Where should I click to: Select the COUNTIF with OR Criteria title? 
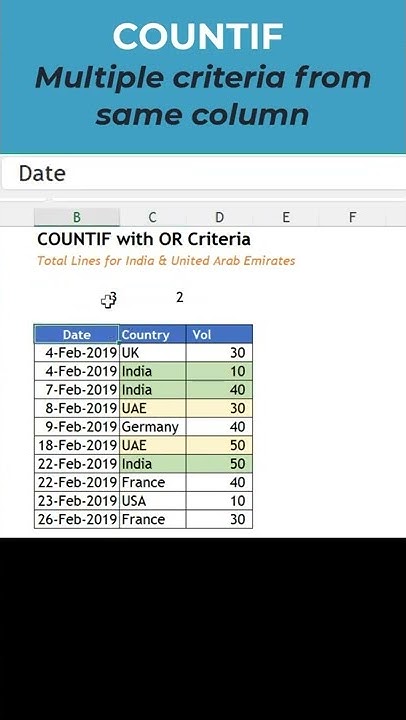click(x=144, y=239)
